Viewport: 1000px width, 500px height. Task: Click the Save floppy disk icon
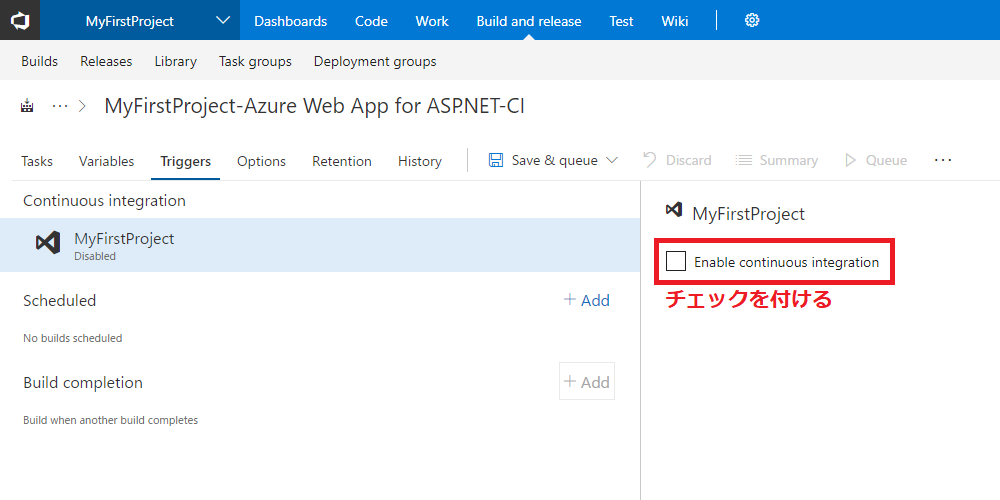click(496, 160)
